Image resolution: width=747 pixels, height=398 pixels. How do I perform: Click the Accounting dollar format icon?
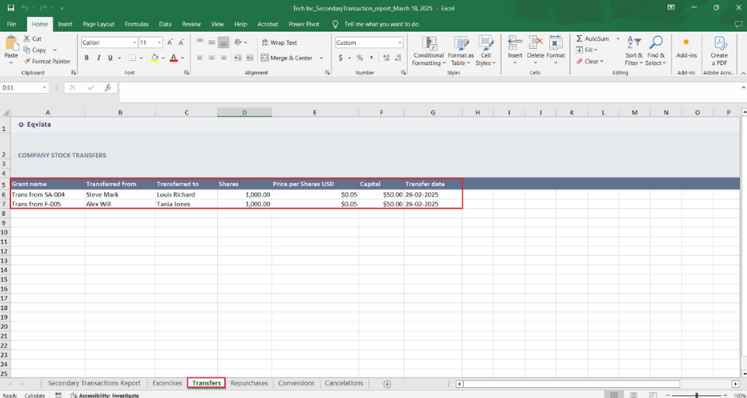point(340,58)
